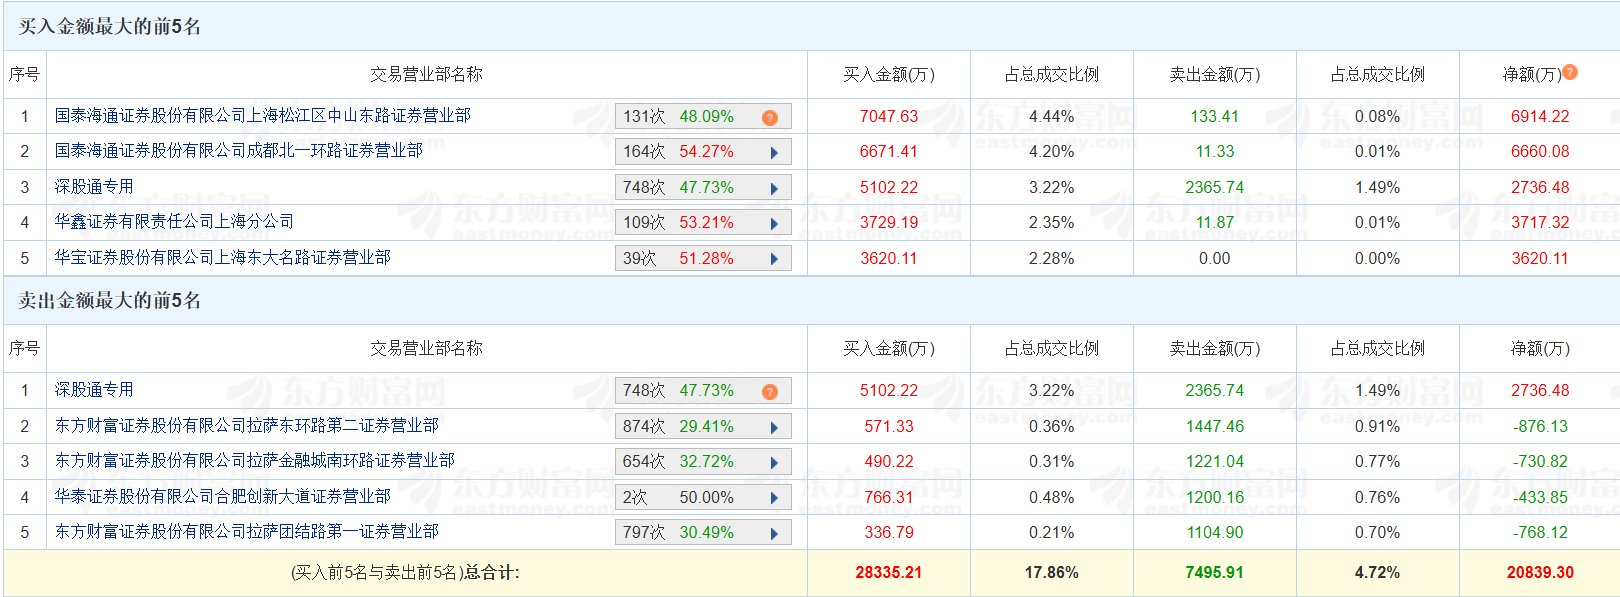This screenshot has height=597, width=1620.
Task: Click blue arrow icon next to 164次 54.27%
Action: tap(774, 153)
